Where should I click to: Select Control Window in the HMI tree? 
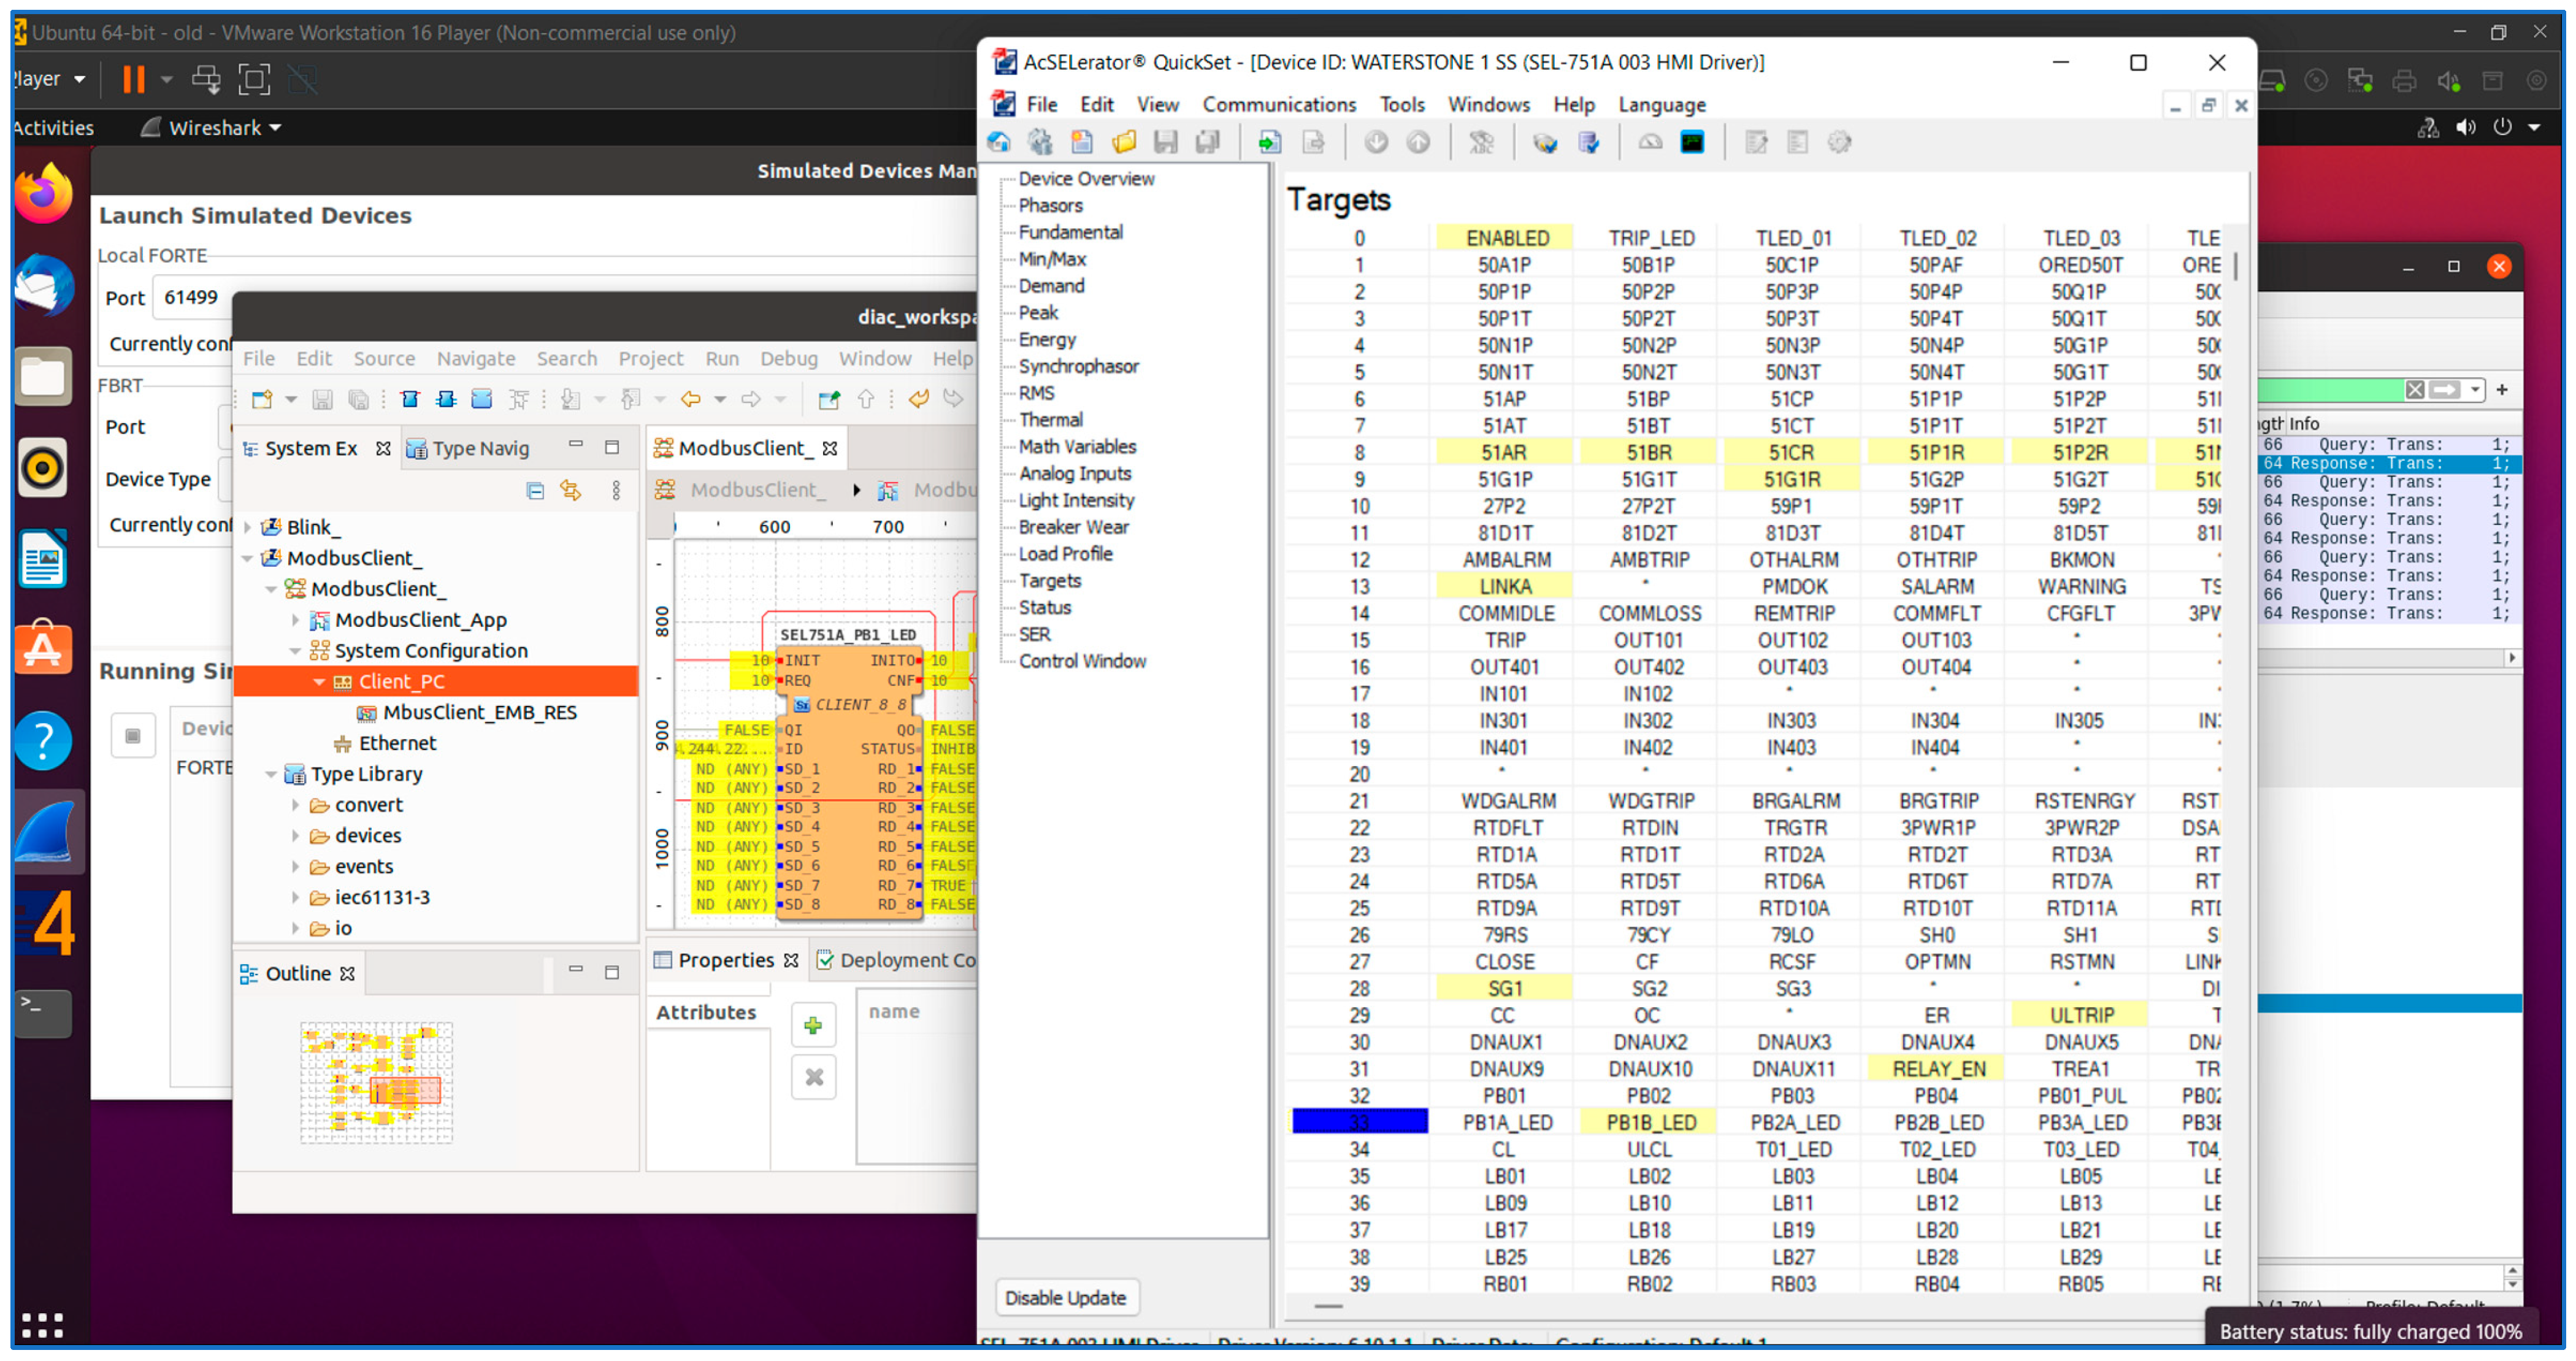click(x=1081, y=661)
